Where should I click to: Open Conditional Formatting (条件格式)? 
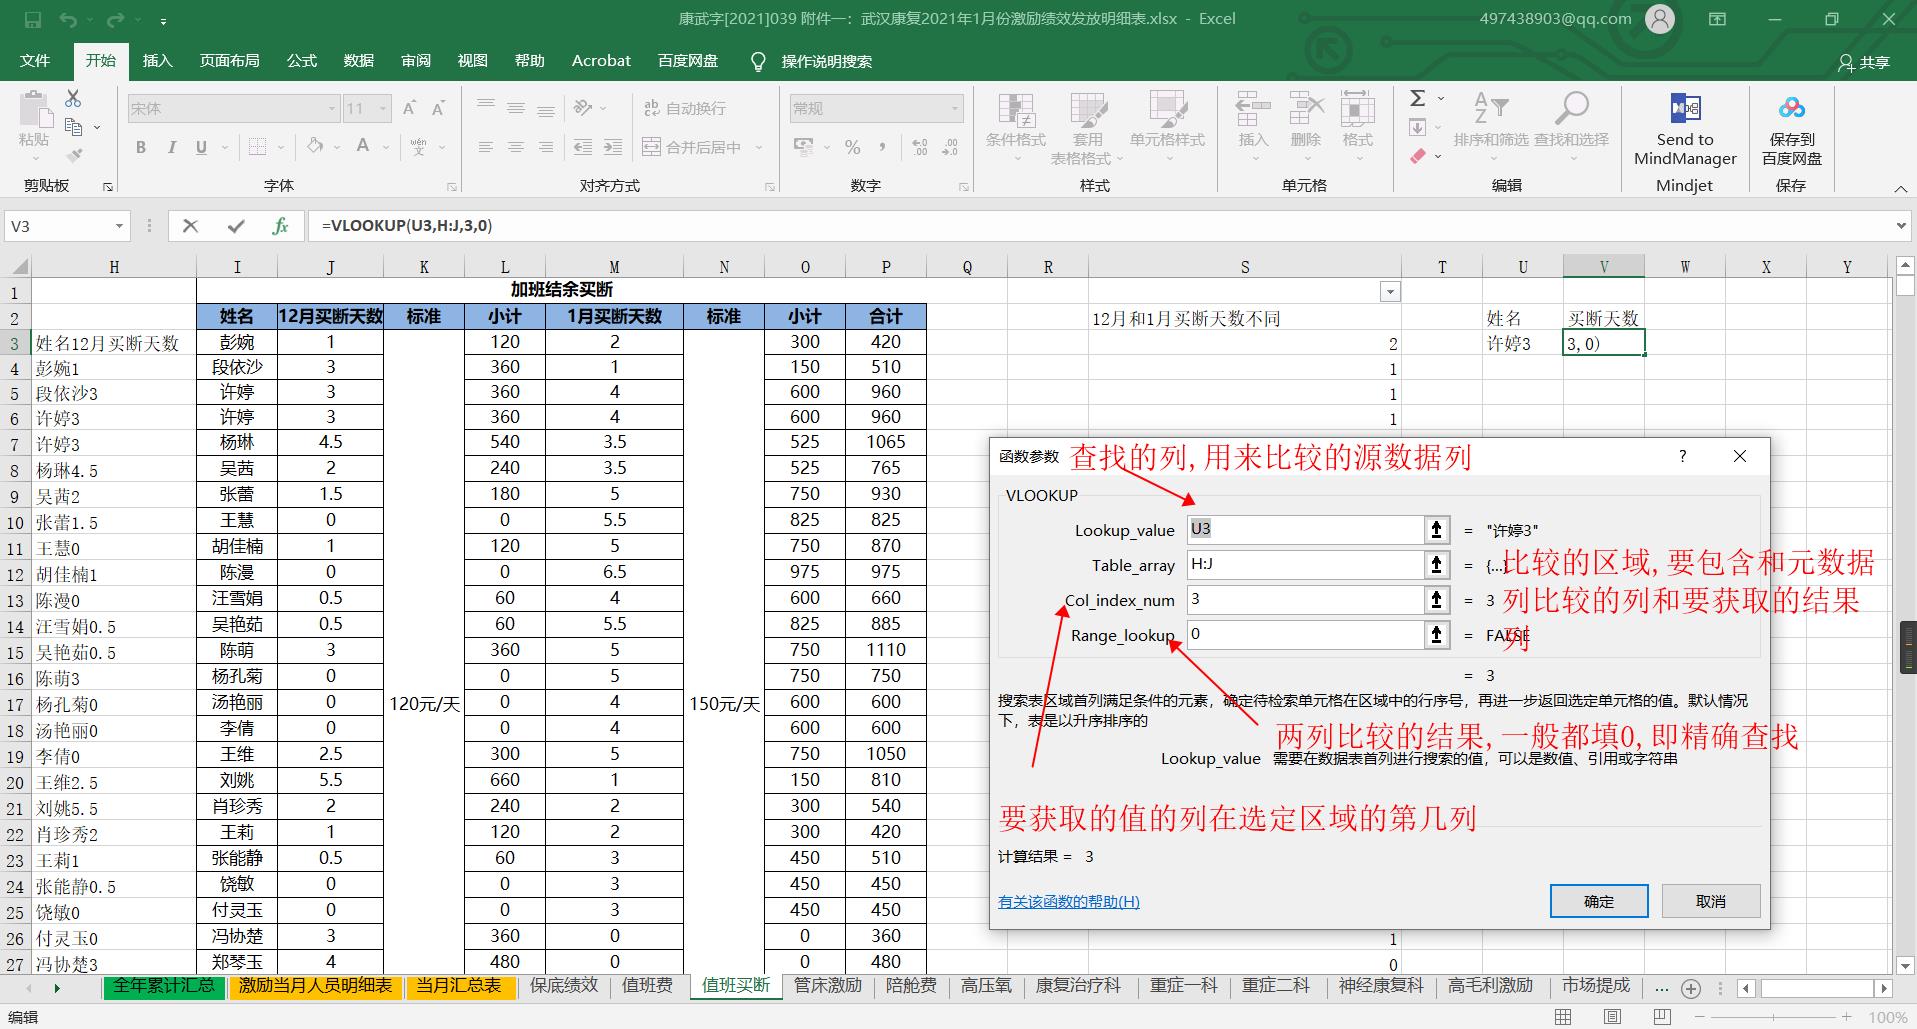[1016, 128]
